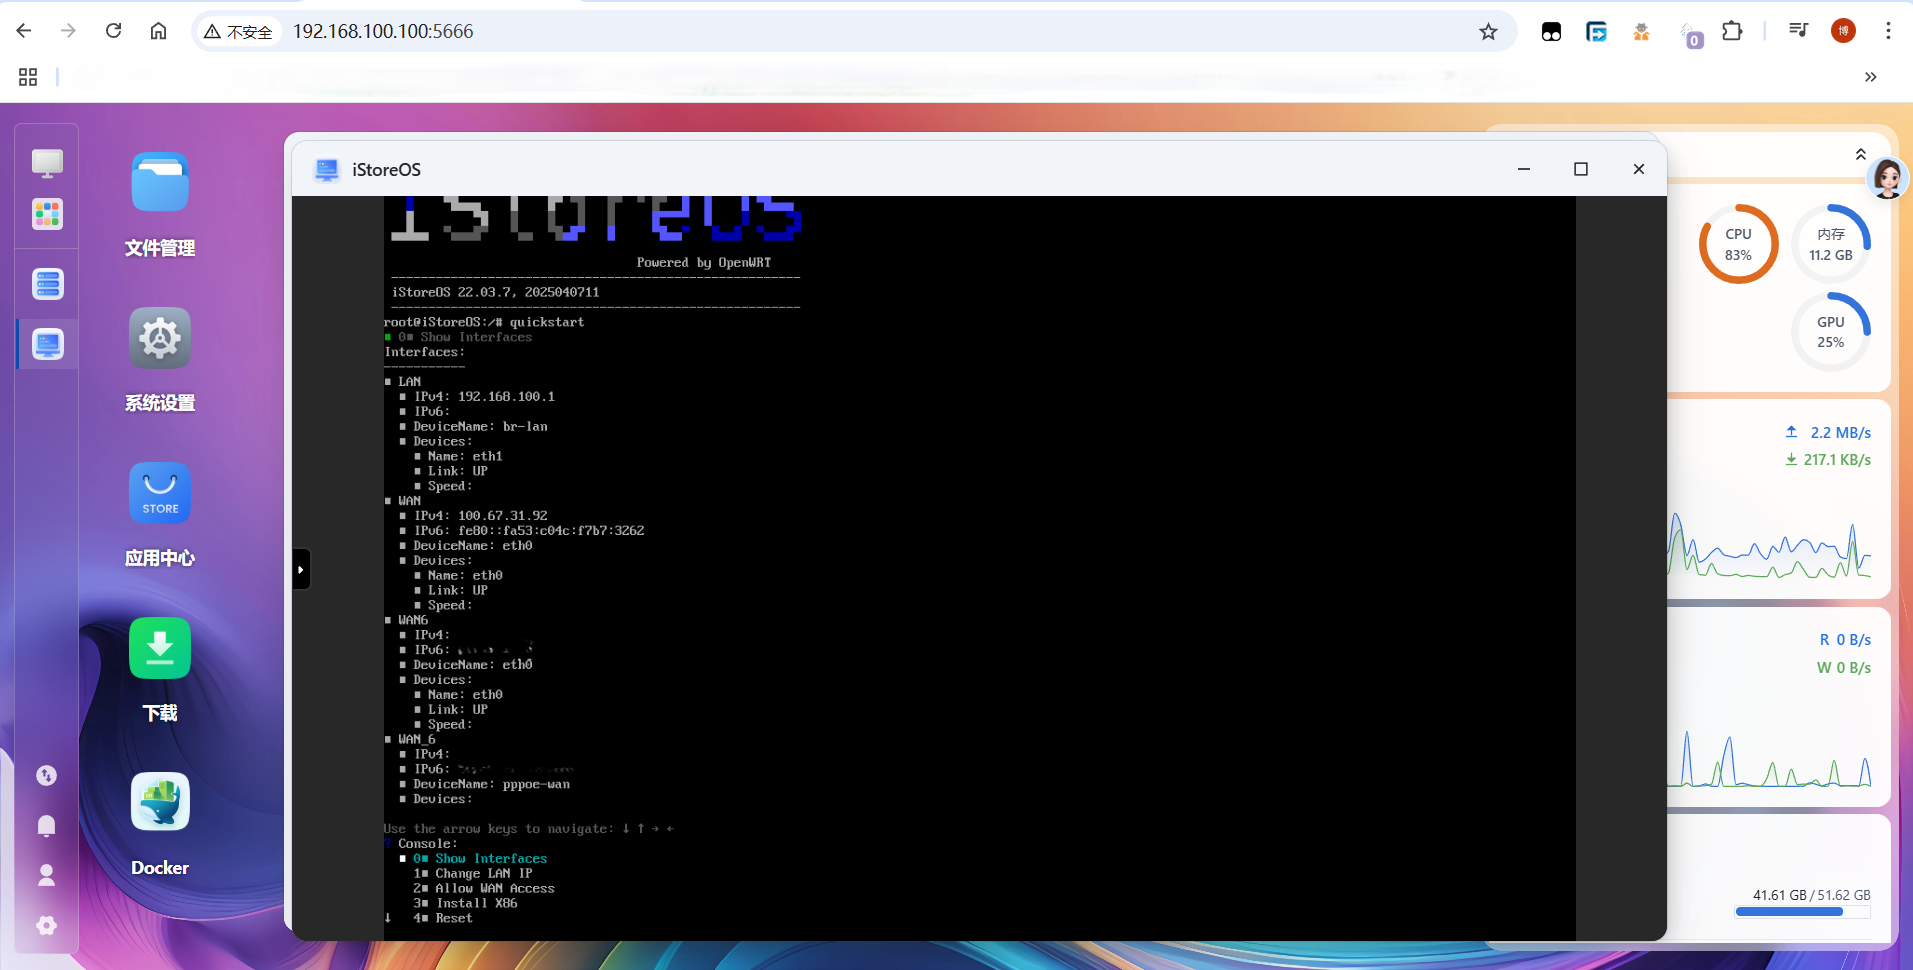
Task: Select 'Allow WAN Access' console option
Action: click(x=483, y=889)
